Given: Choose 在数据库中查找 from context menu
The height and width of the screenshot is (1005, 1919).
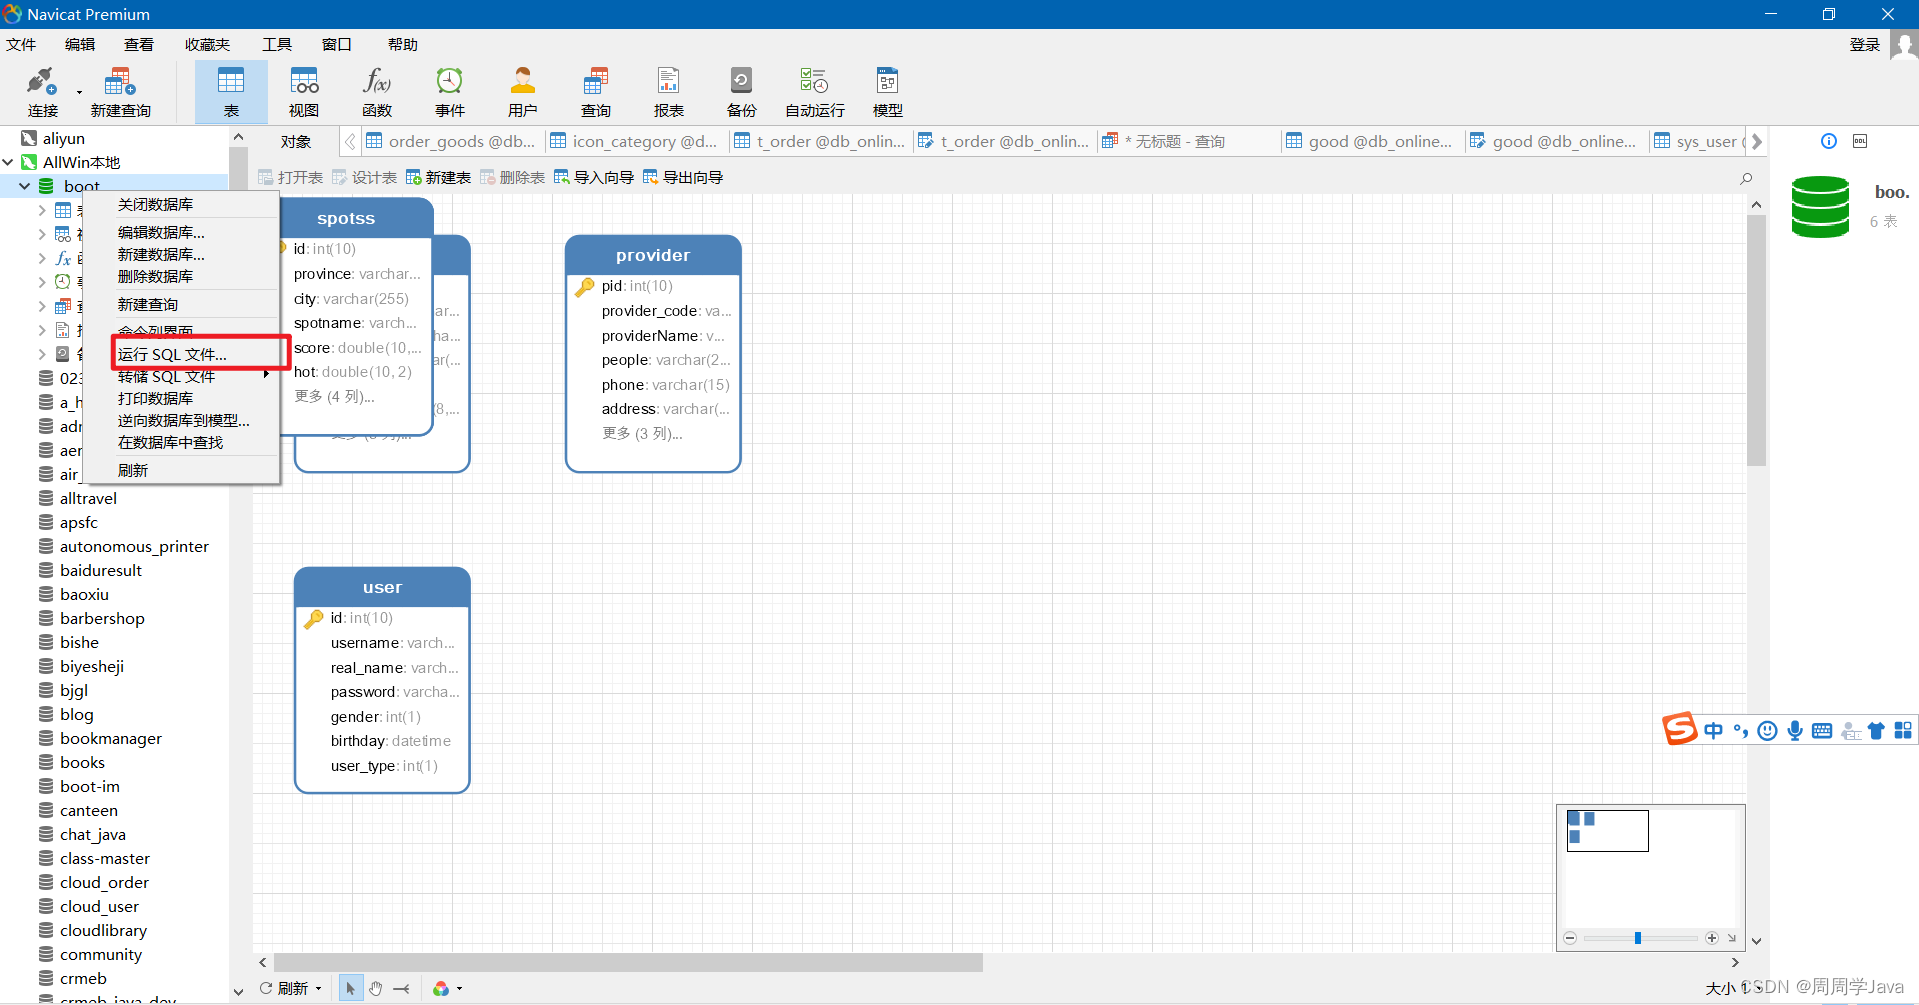Looking at the screenshot, I should pos(170,442).
